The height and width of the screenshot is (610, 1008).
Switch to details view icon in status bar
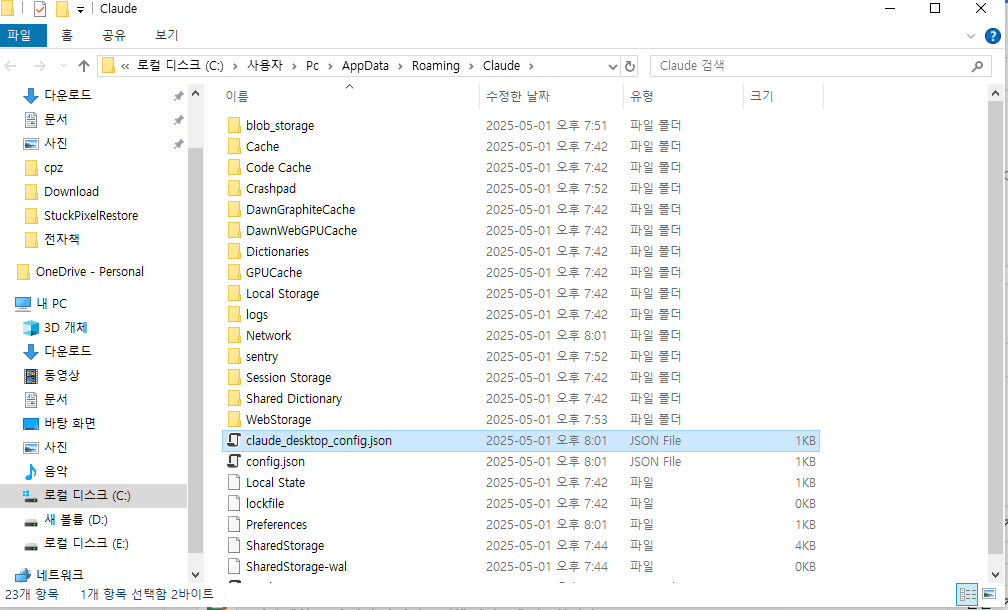967,594
